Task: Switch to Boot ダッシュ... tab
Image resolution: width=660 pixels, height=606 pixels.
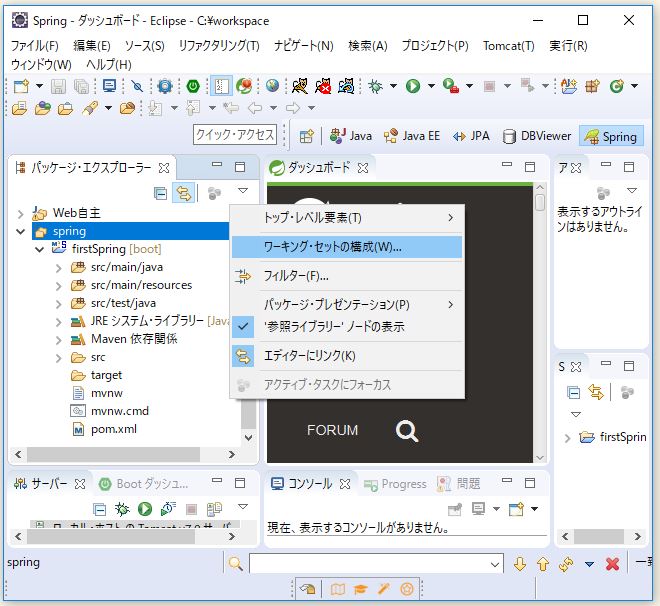Action: coord(143,484)
